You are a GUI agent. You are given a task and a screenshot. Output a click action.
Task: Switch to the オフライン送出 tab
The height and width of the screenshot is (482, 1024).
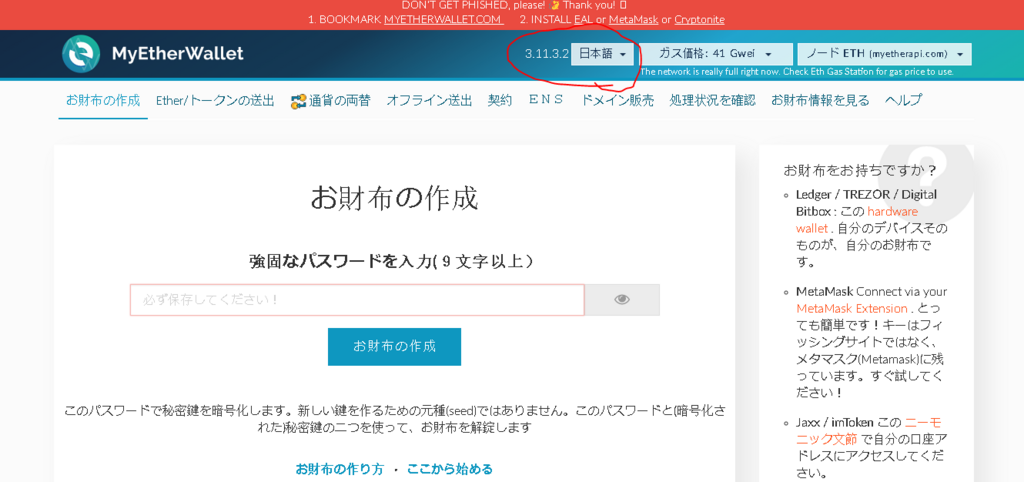pyautogui.click(x=429, y=101)
